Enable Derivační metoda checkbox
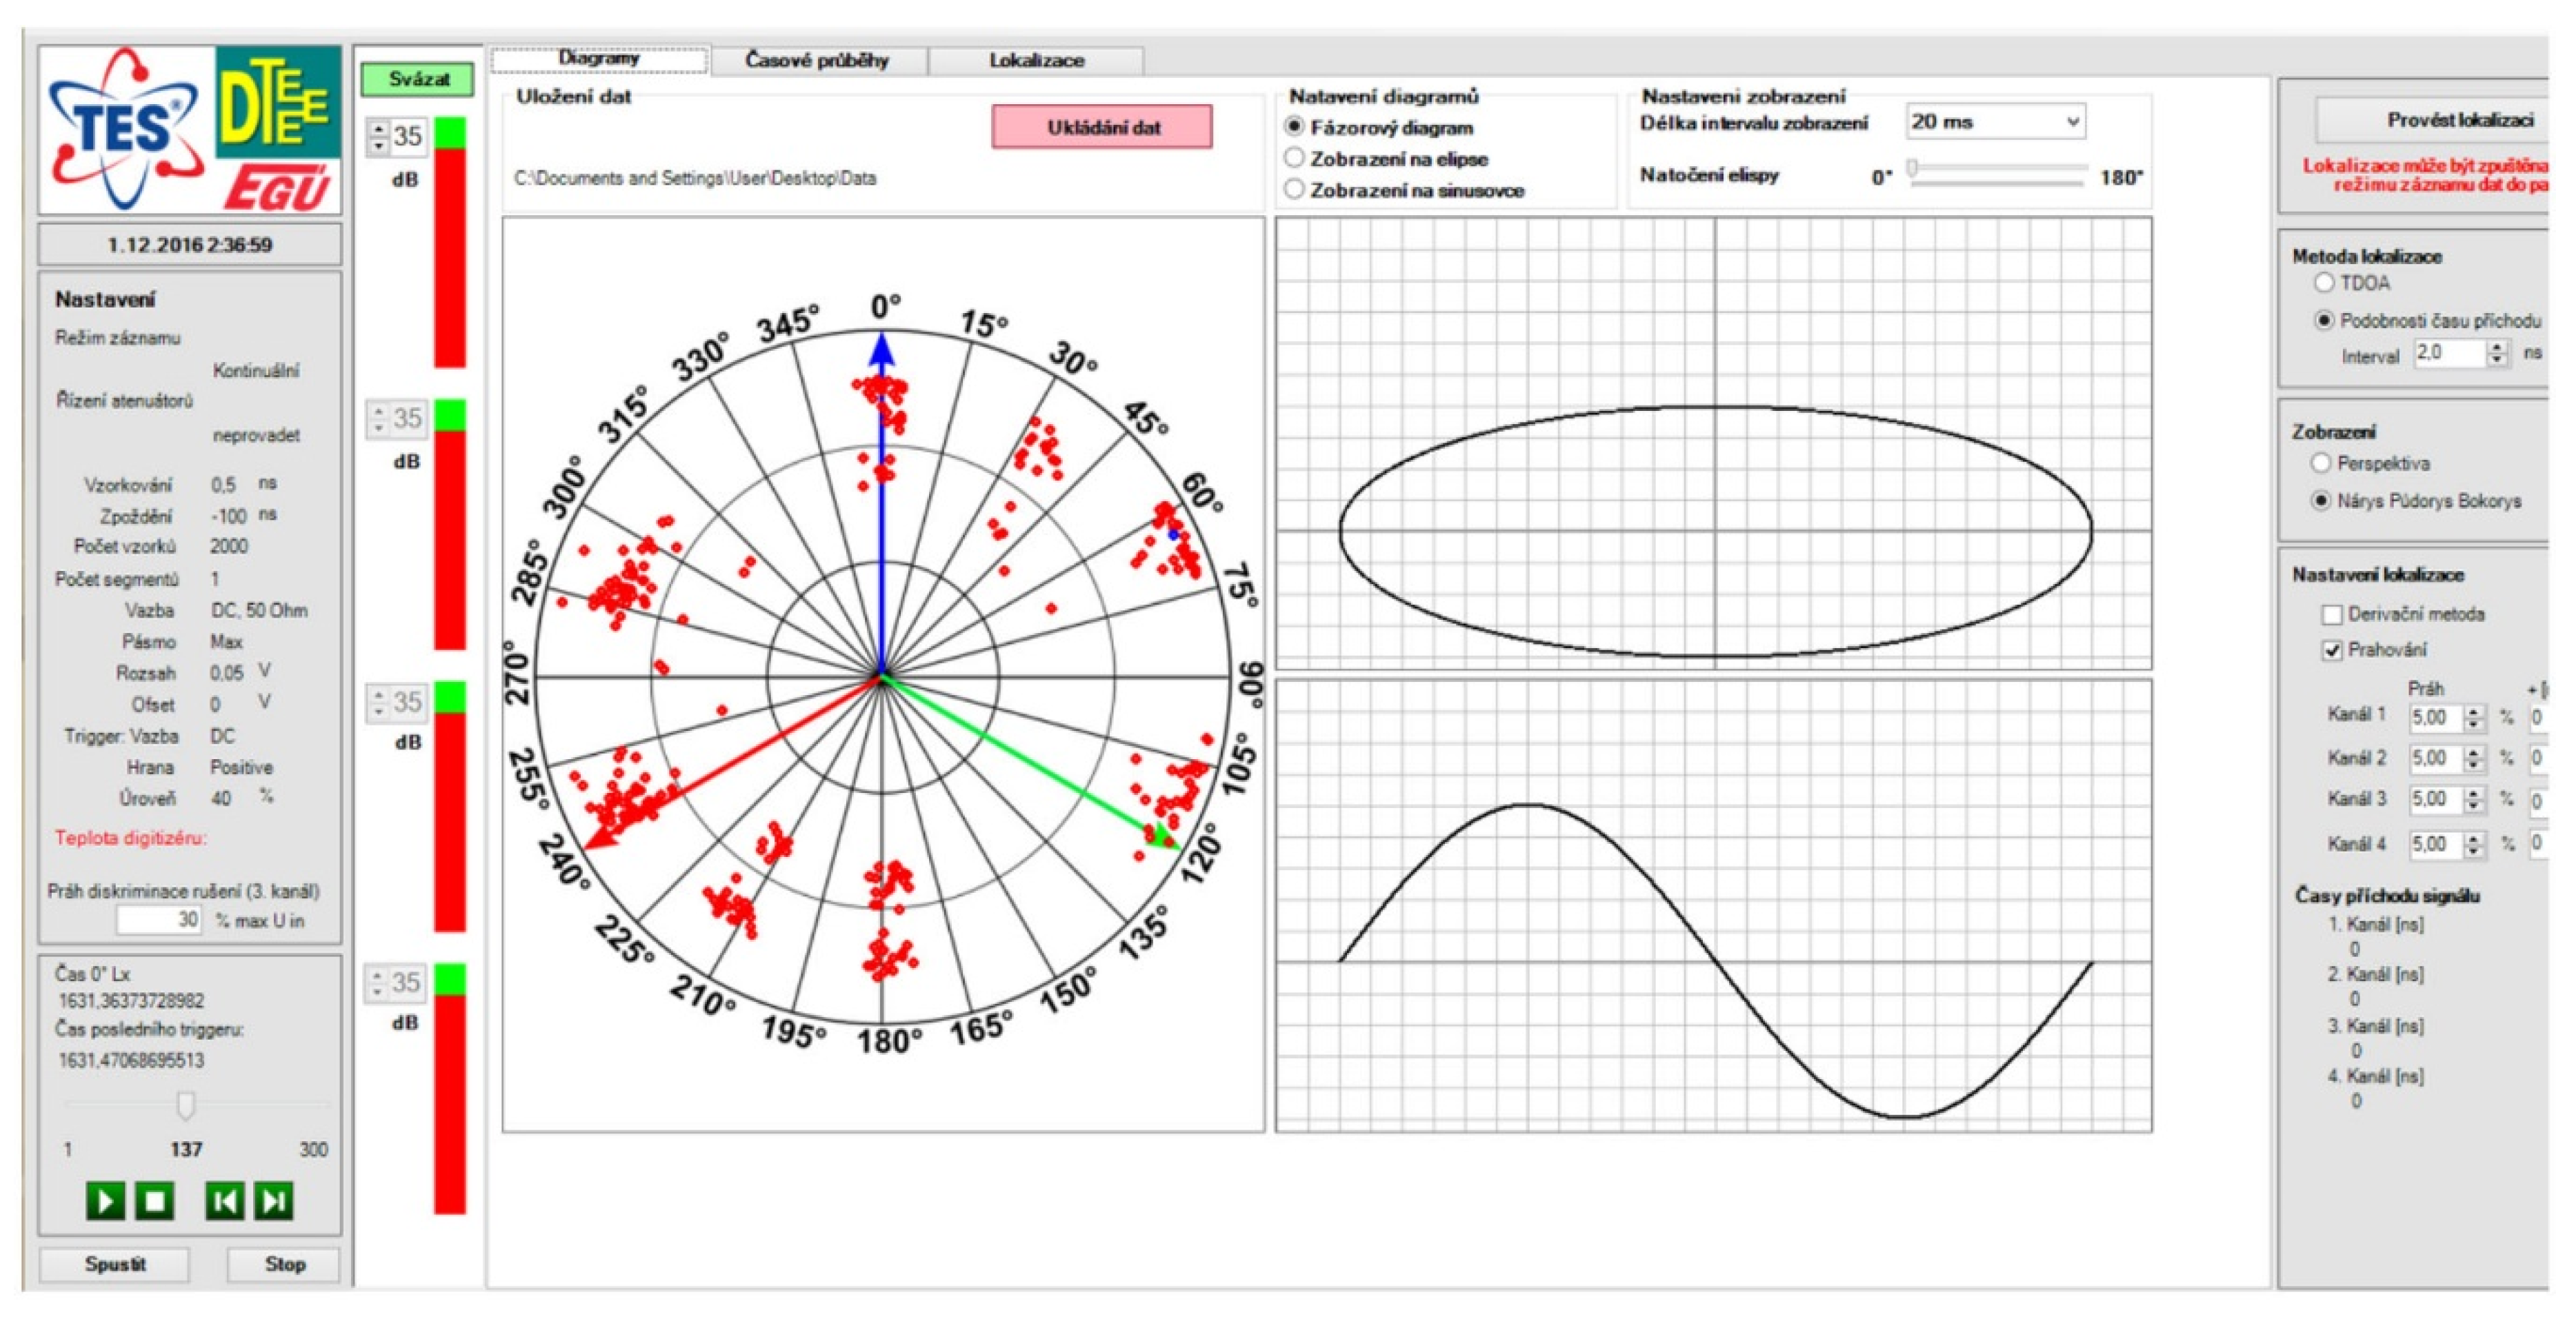Image resolution: width=2576 pixels, height=1319 pixels. tap(2332, 614)
